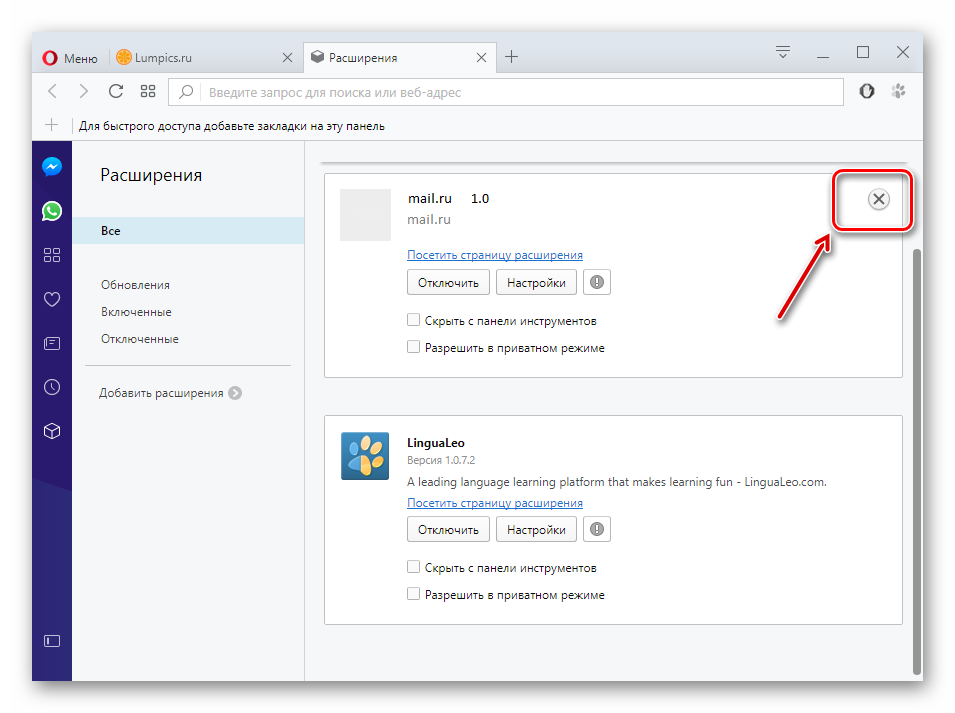Reload the current page
Screen dimensions: 955x713
[116, 91]
